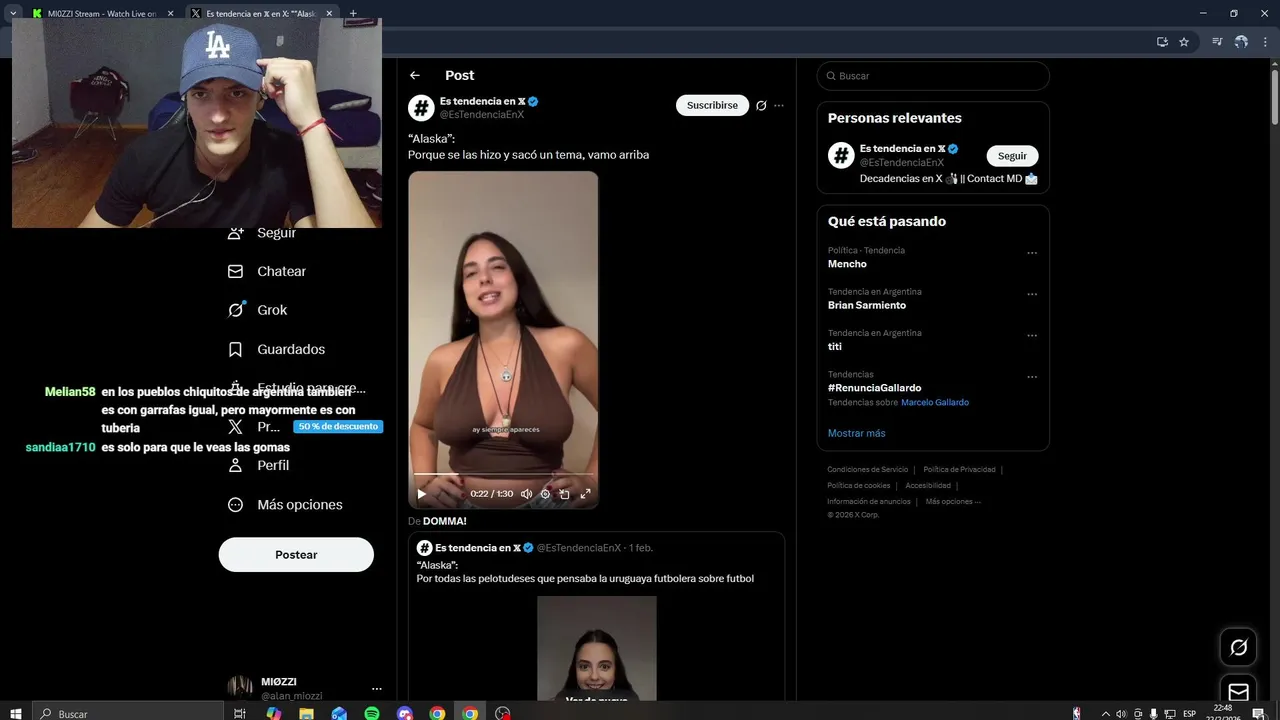Open MIØZZI account switcher dots

tap(377, 688)
